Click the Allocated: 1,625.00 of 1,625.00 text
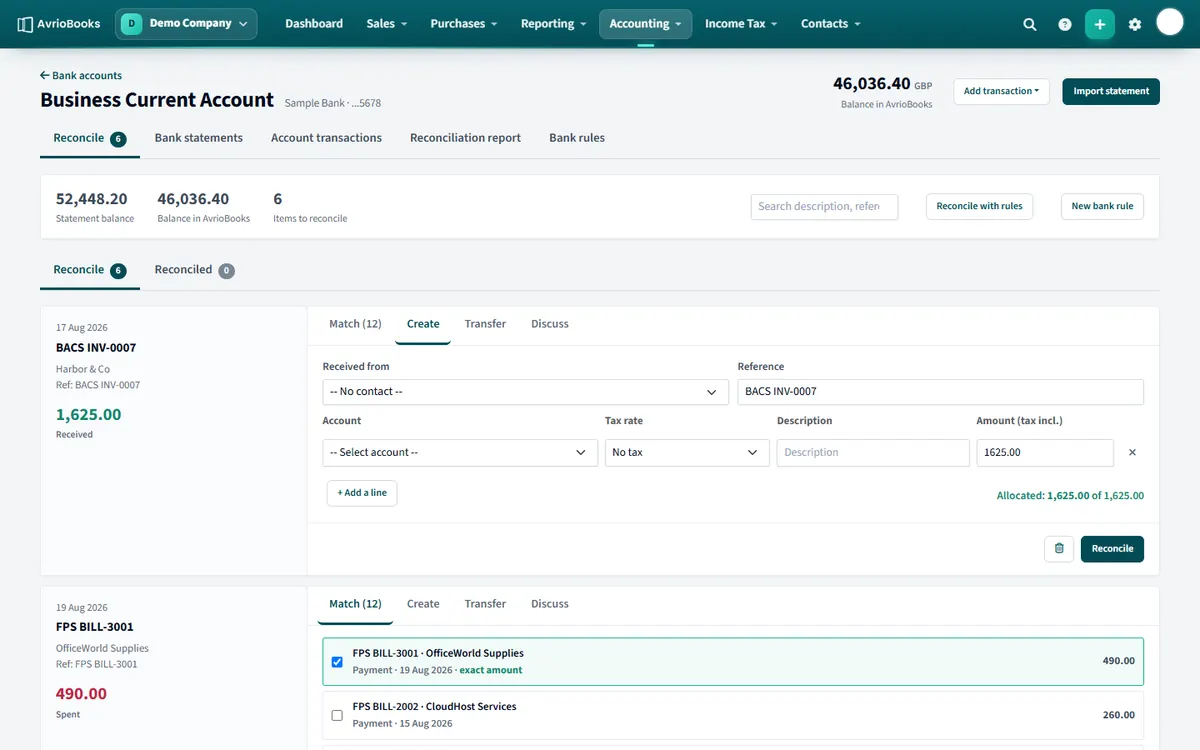Screen dimensions: 1200x750 tap(1070, 495)
